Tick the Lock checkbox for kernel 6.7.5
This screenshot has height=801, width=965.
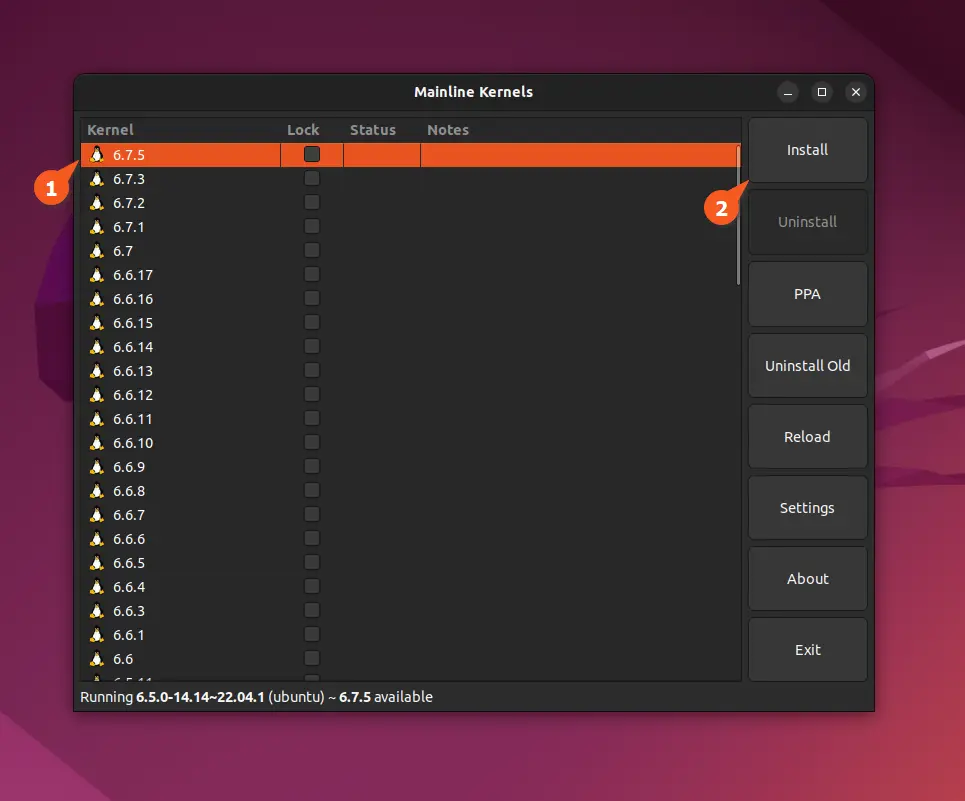pyautogui.click(x=312, y=154)
